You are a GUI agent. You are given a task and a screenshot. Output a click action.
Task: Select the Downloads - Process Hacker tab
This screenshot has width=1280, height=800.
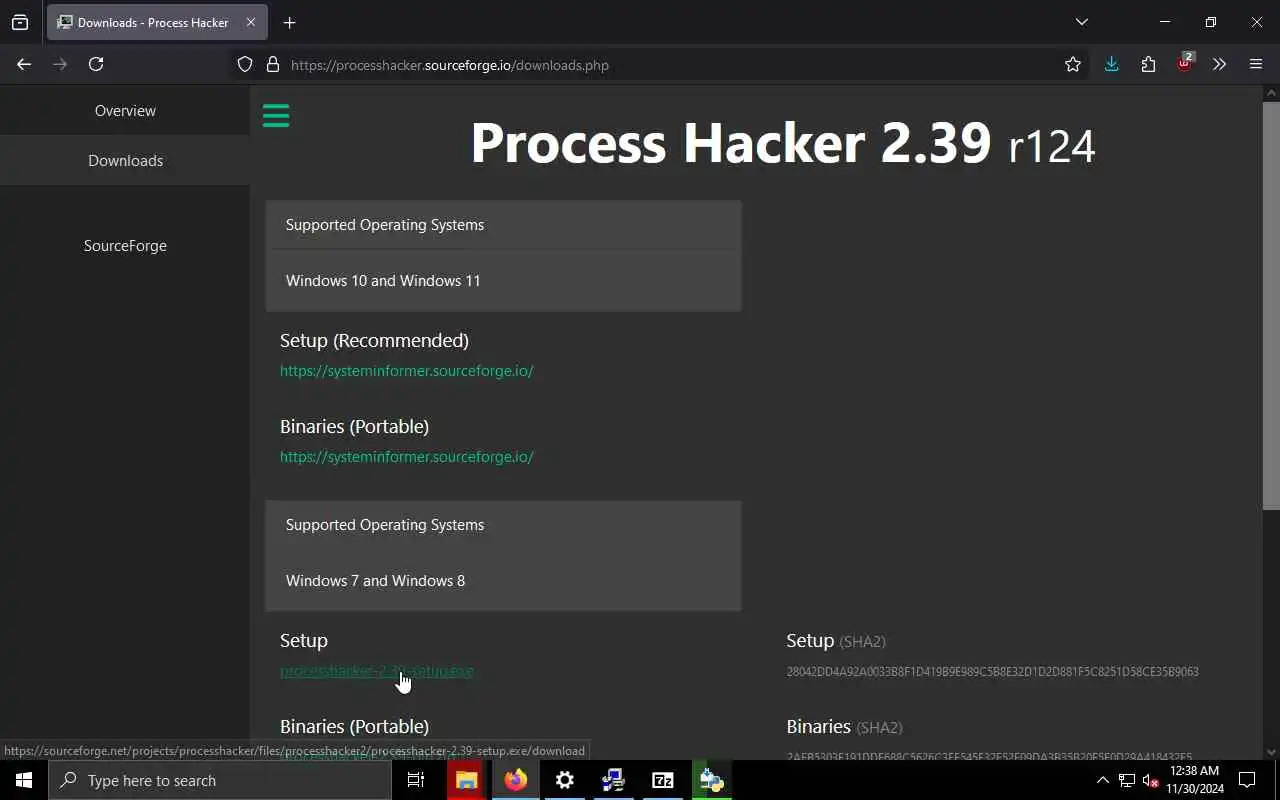(157, 22)
